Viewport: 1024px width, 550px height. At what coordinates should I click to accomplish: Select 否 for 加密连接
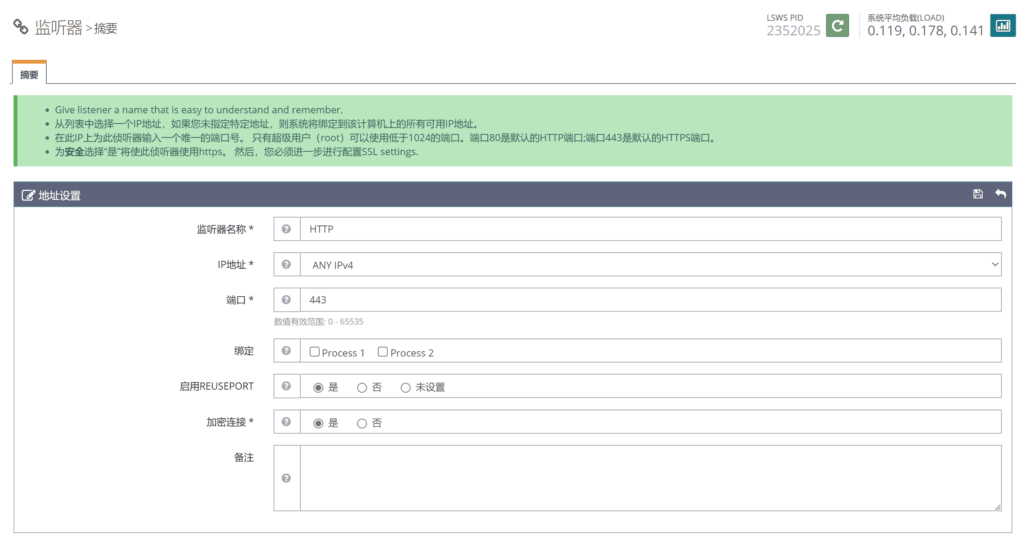[362, 423]
